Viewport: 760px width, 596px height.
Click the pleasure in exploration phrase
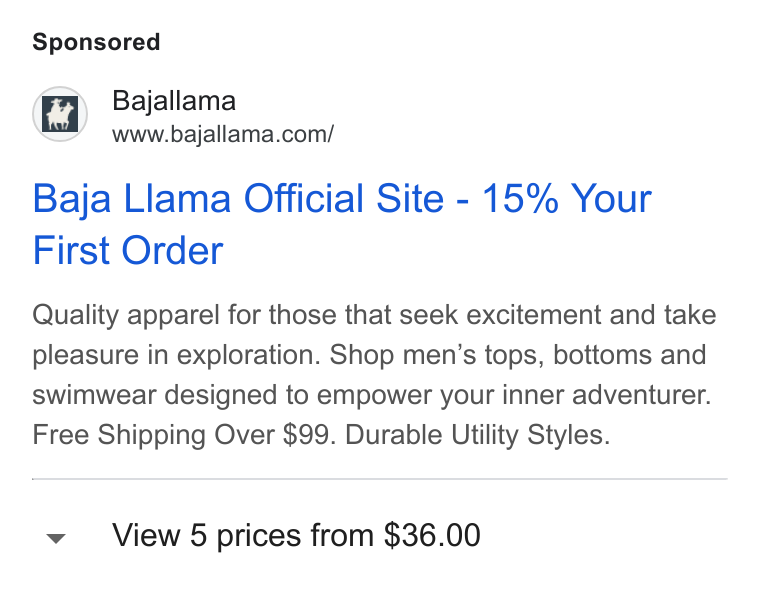[176, 355]
